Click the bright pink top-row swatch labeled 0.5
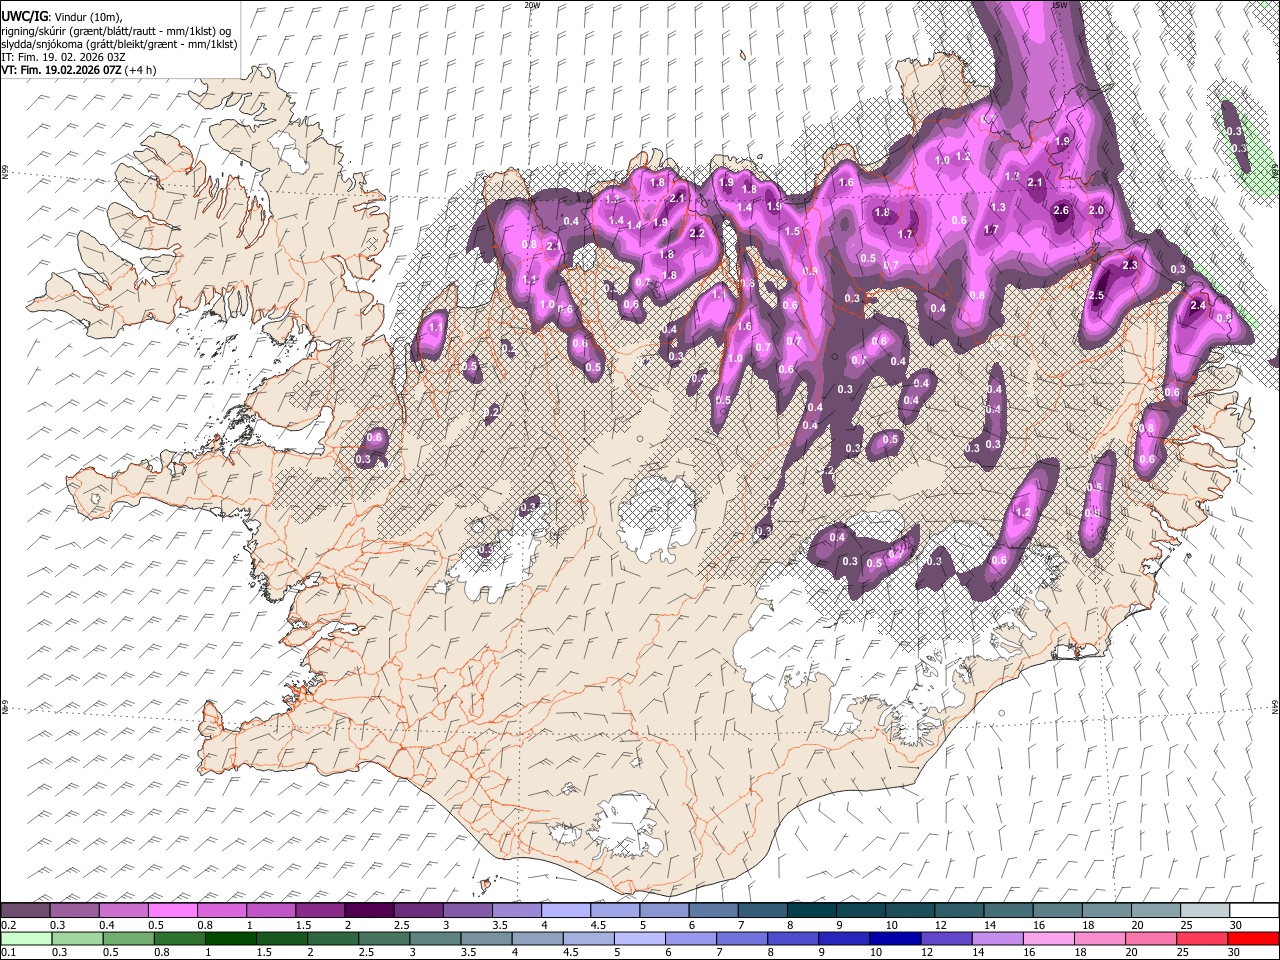This screenshot has width=1280, height=960. 174,911
